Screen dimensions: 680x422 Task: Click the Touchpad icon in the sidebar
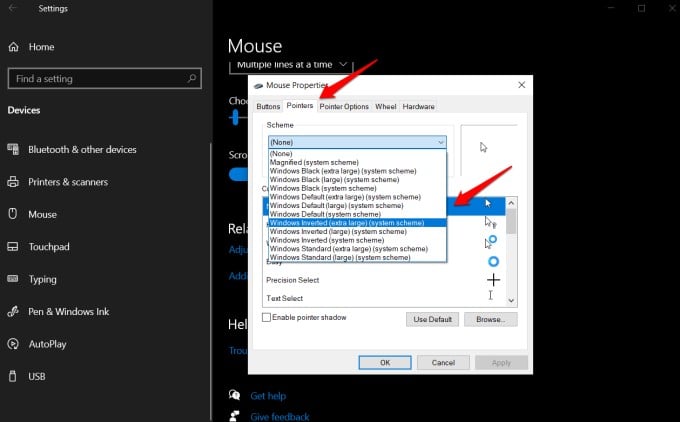pos(13,247)
